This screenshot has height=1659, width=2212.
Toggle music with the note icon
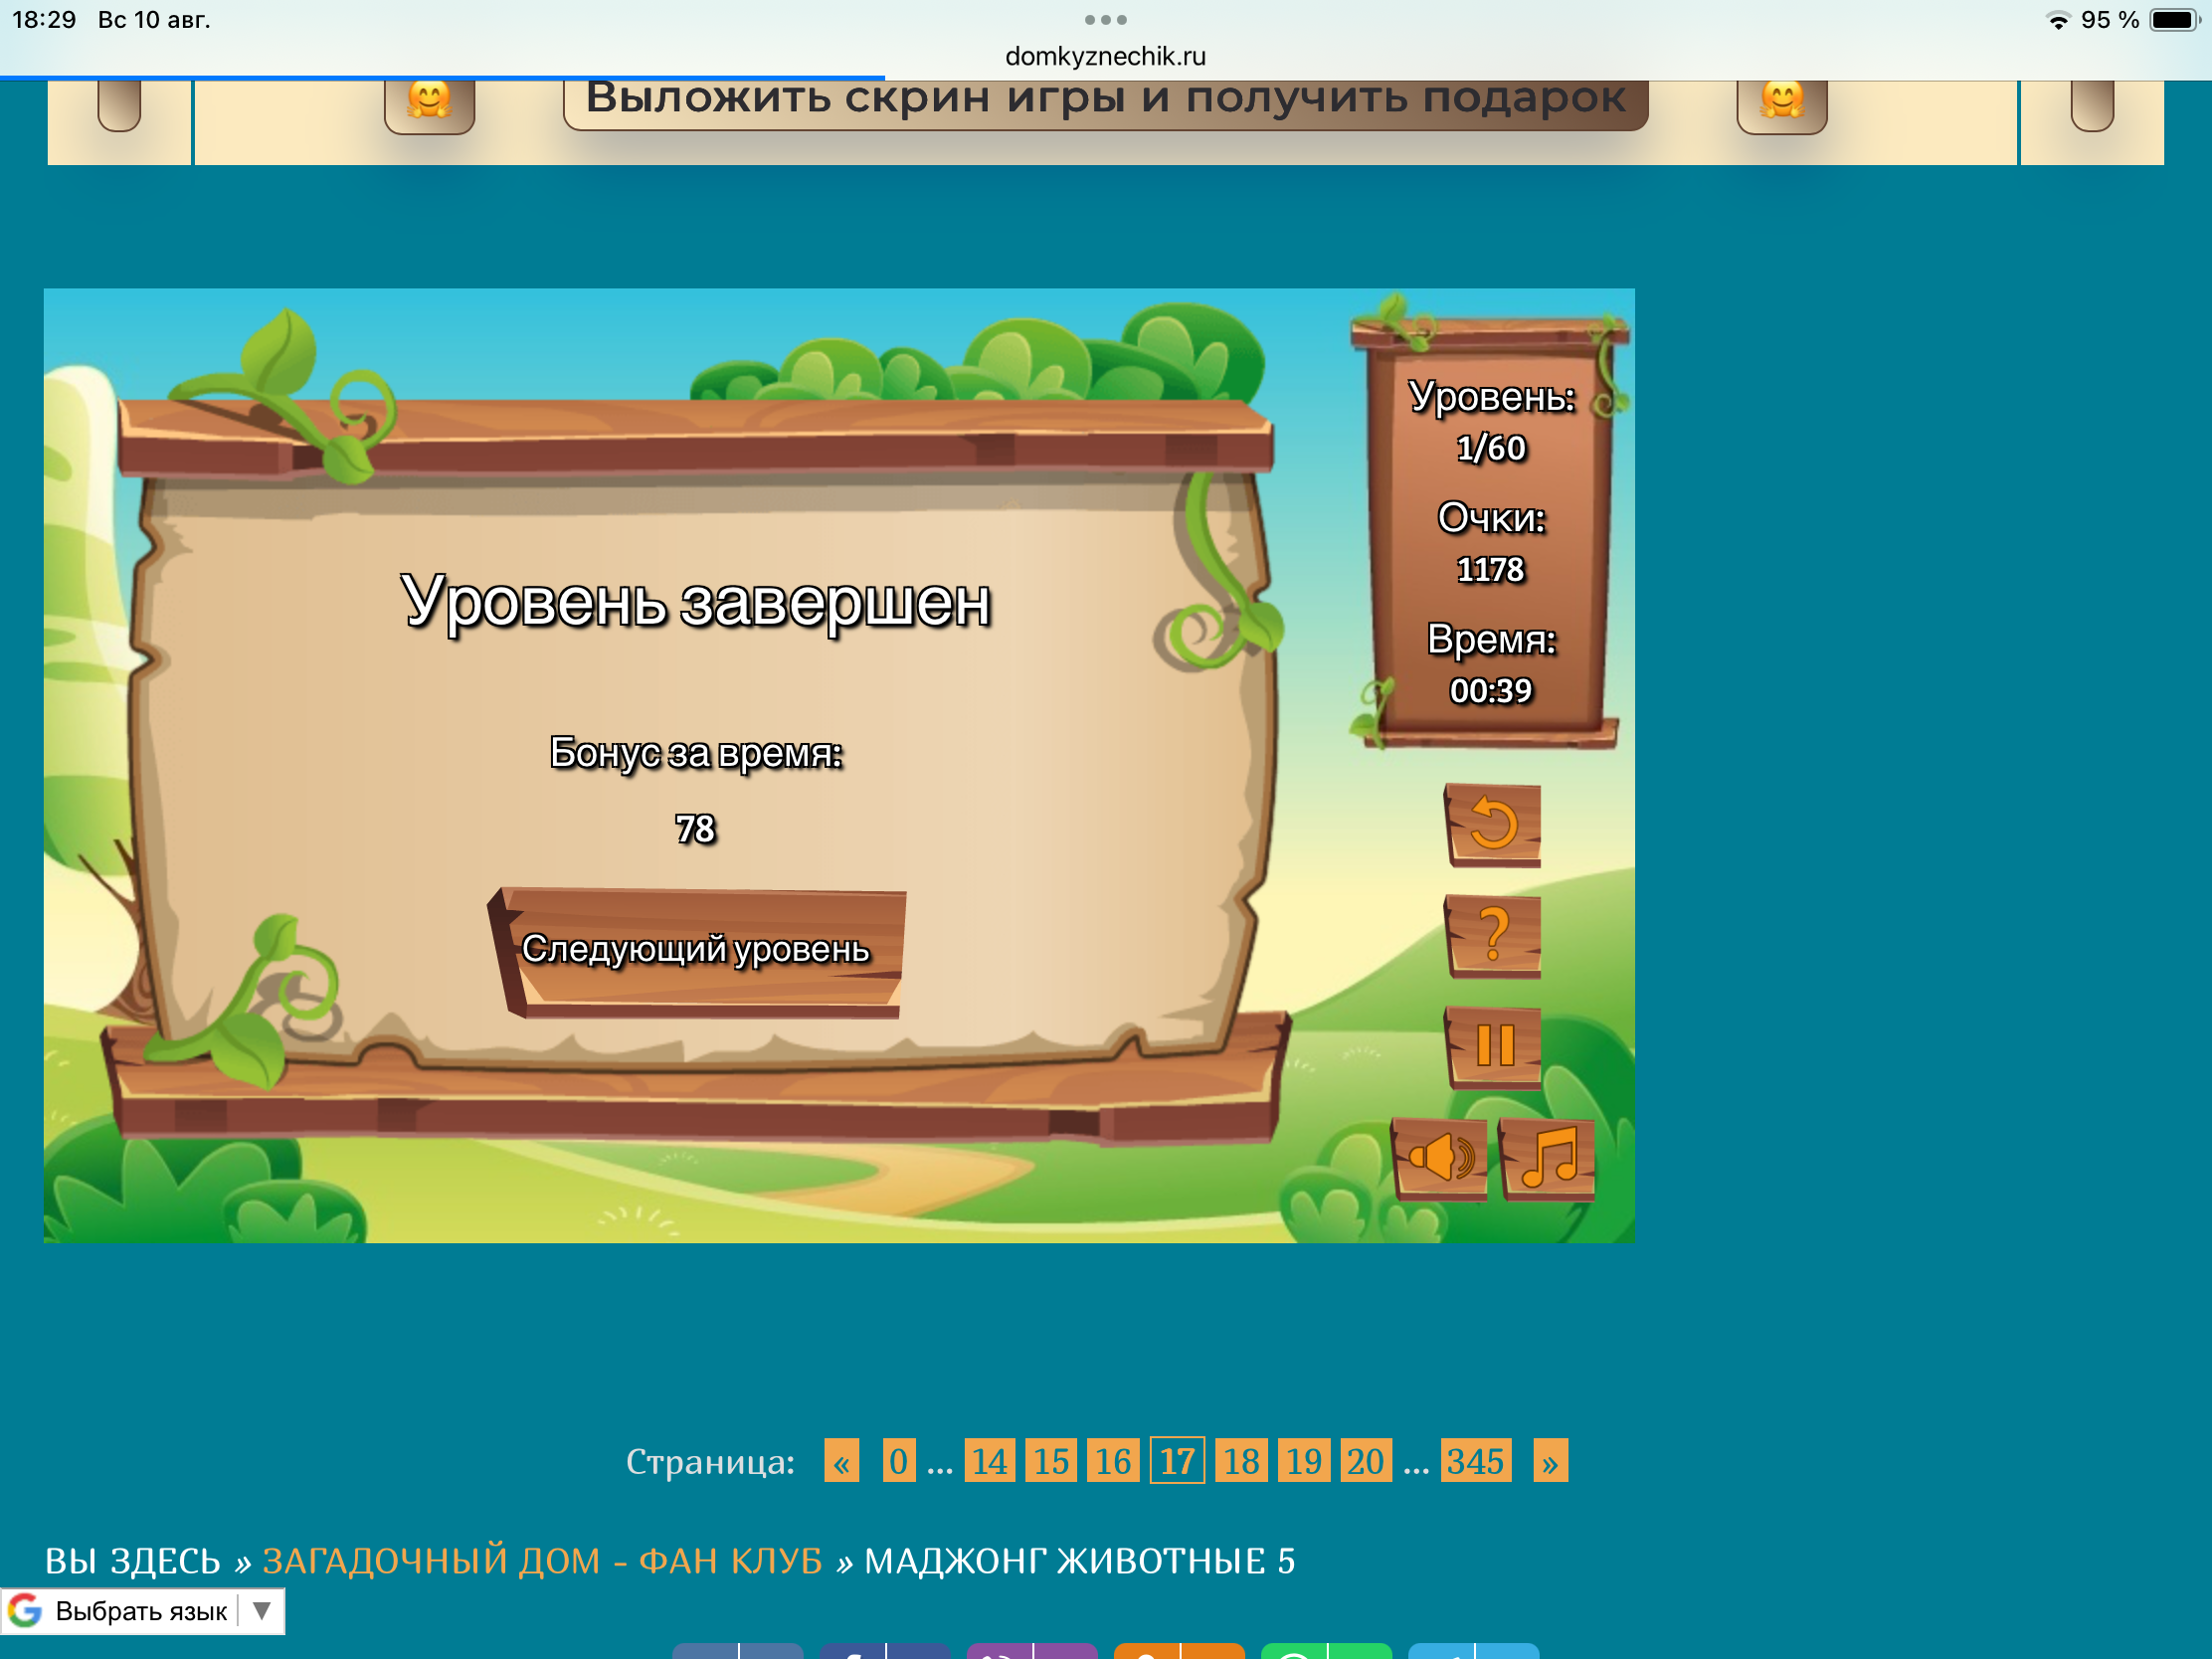point(1548,1159)
